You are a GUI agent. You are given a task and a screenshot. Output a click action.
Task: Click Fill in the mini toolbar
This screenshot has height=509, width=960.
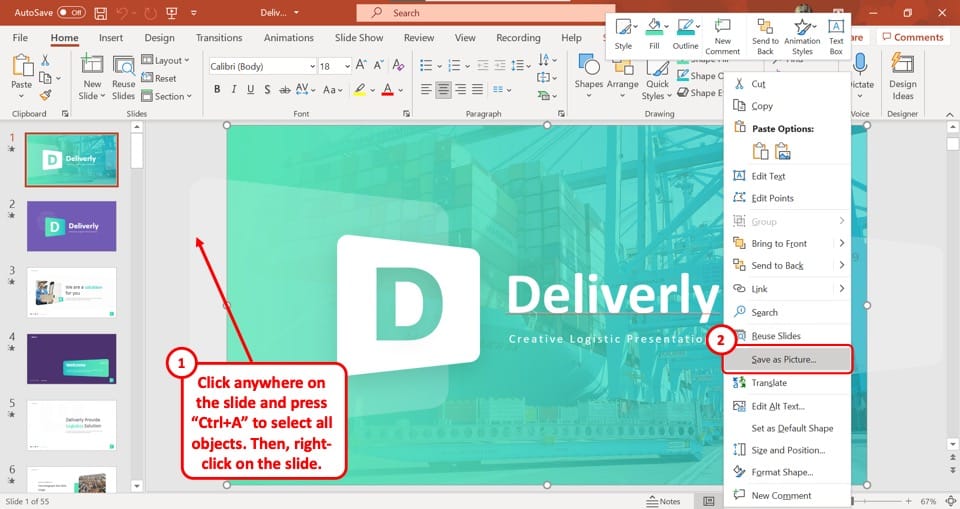click(x=654, y=35)
